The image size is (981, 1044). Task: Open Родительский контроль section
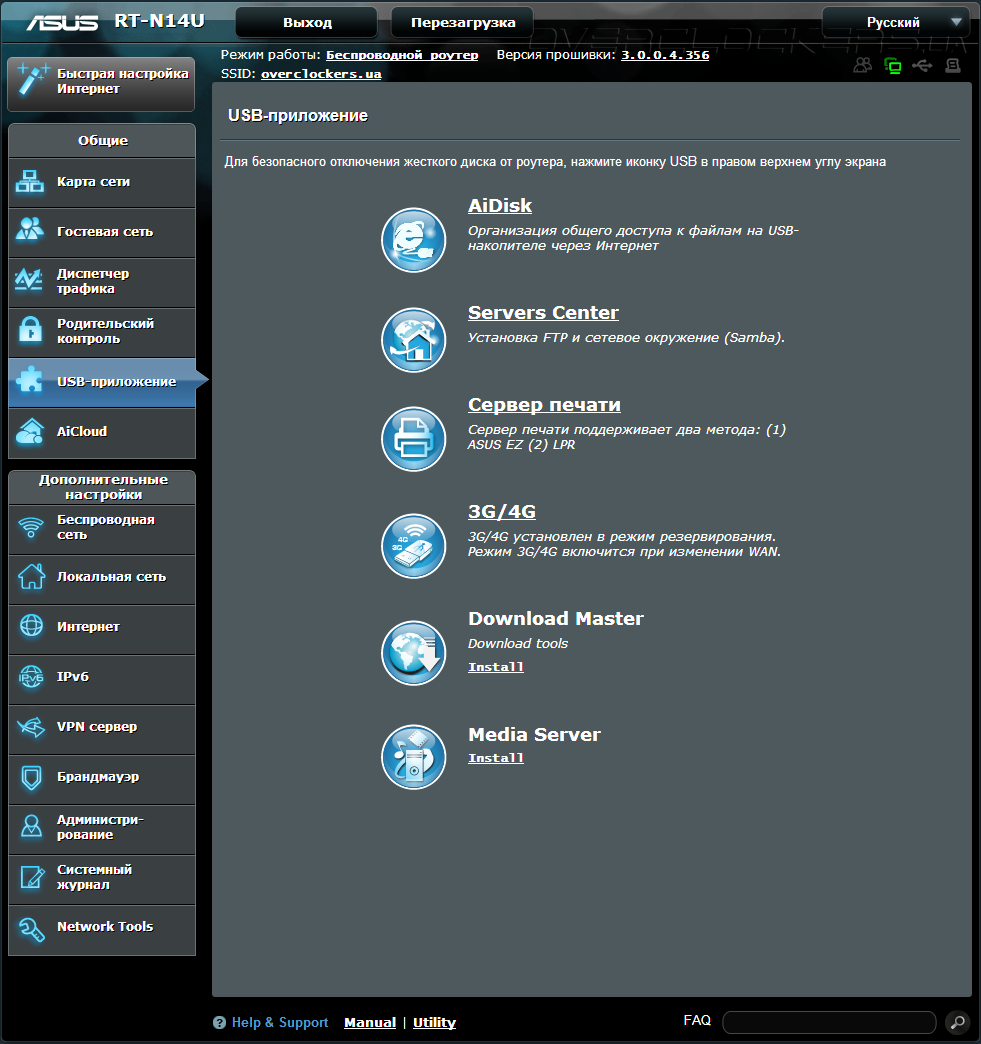(102, 332)
